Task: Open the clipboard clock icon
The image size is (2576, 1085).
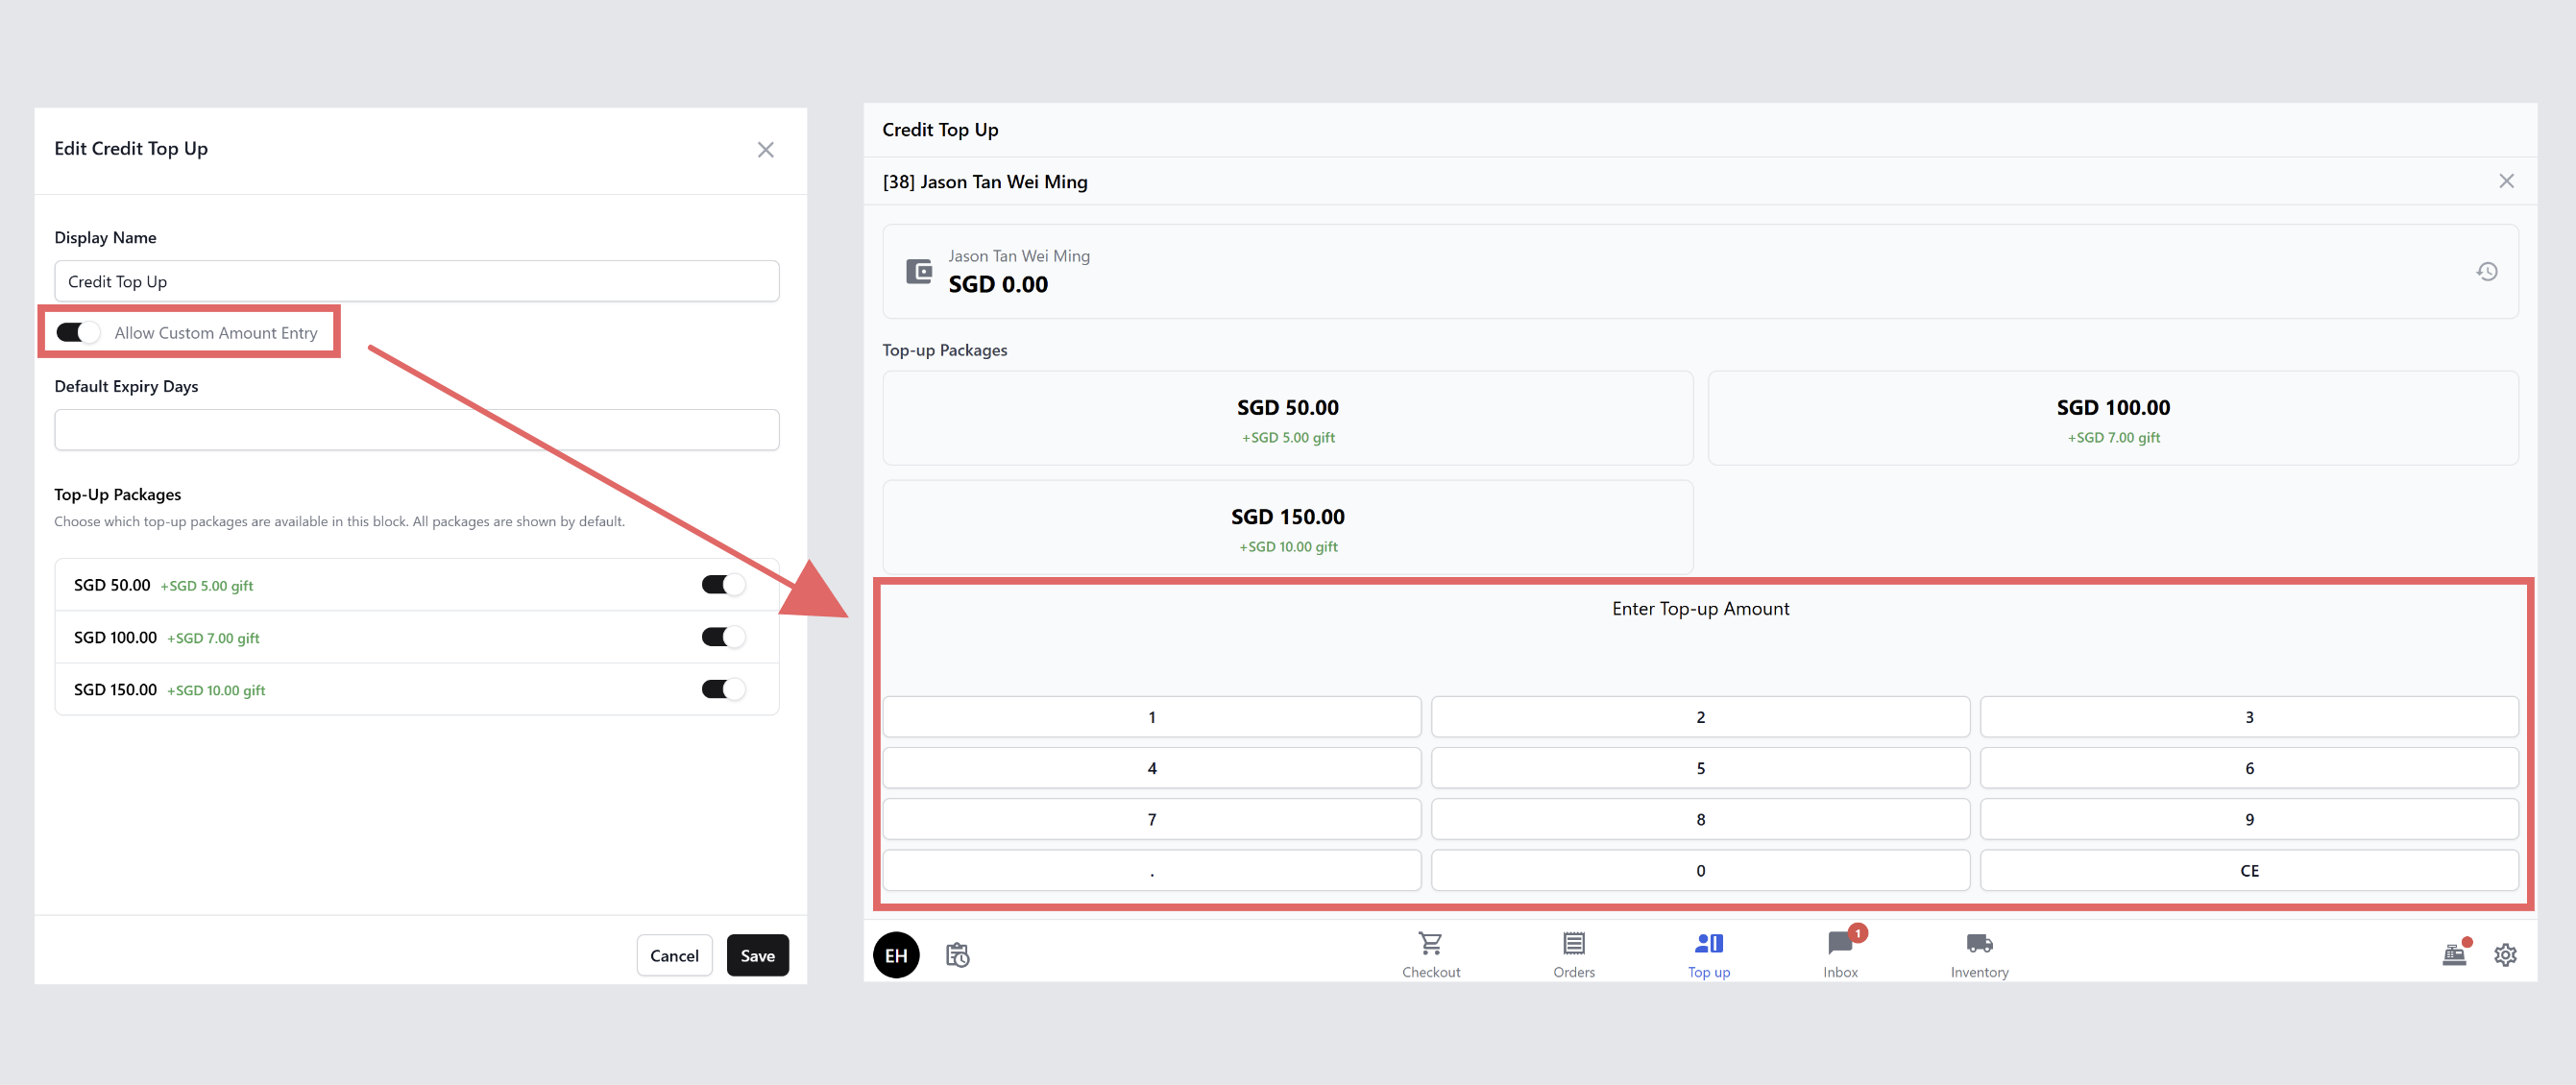Action: pos(957,955)
